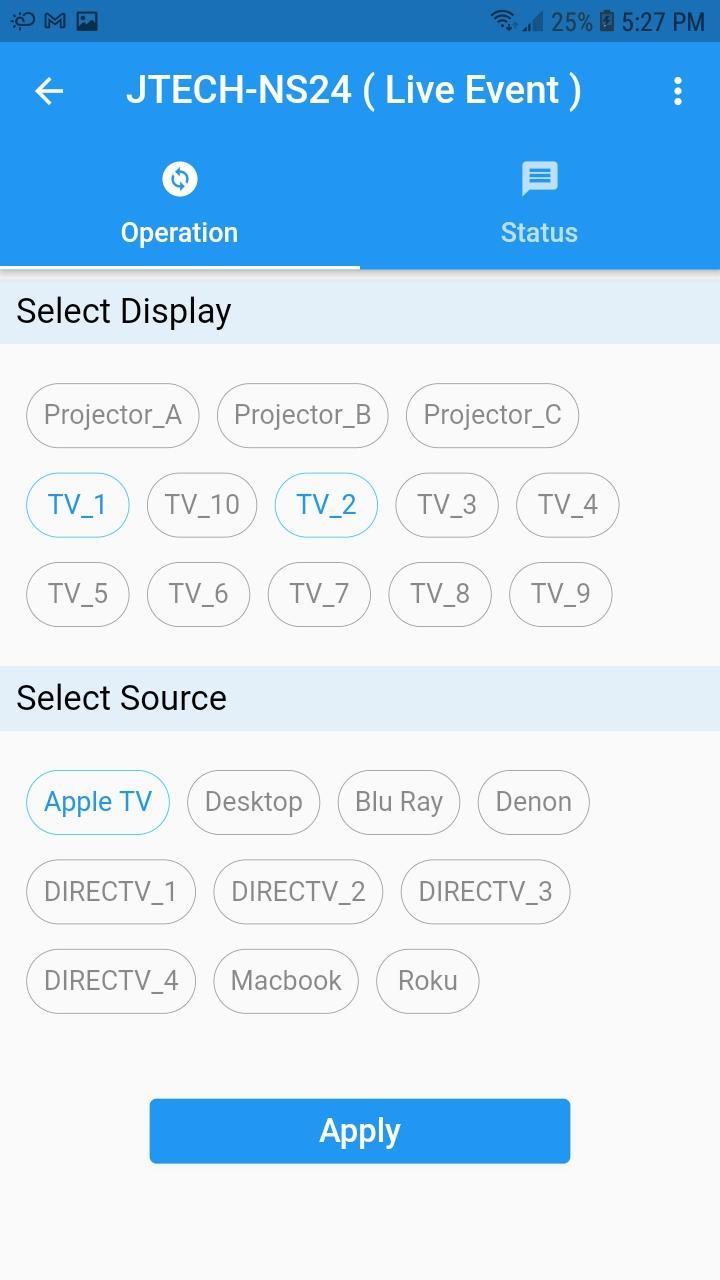Toggle the TV_2 display chip off
This screenshot has height=1280, width=720.
coord(326,505)
